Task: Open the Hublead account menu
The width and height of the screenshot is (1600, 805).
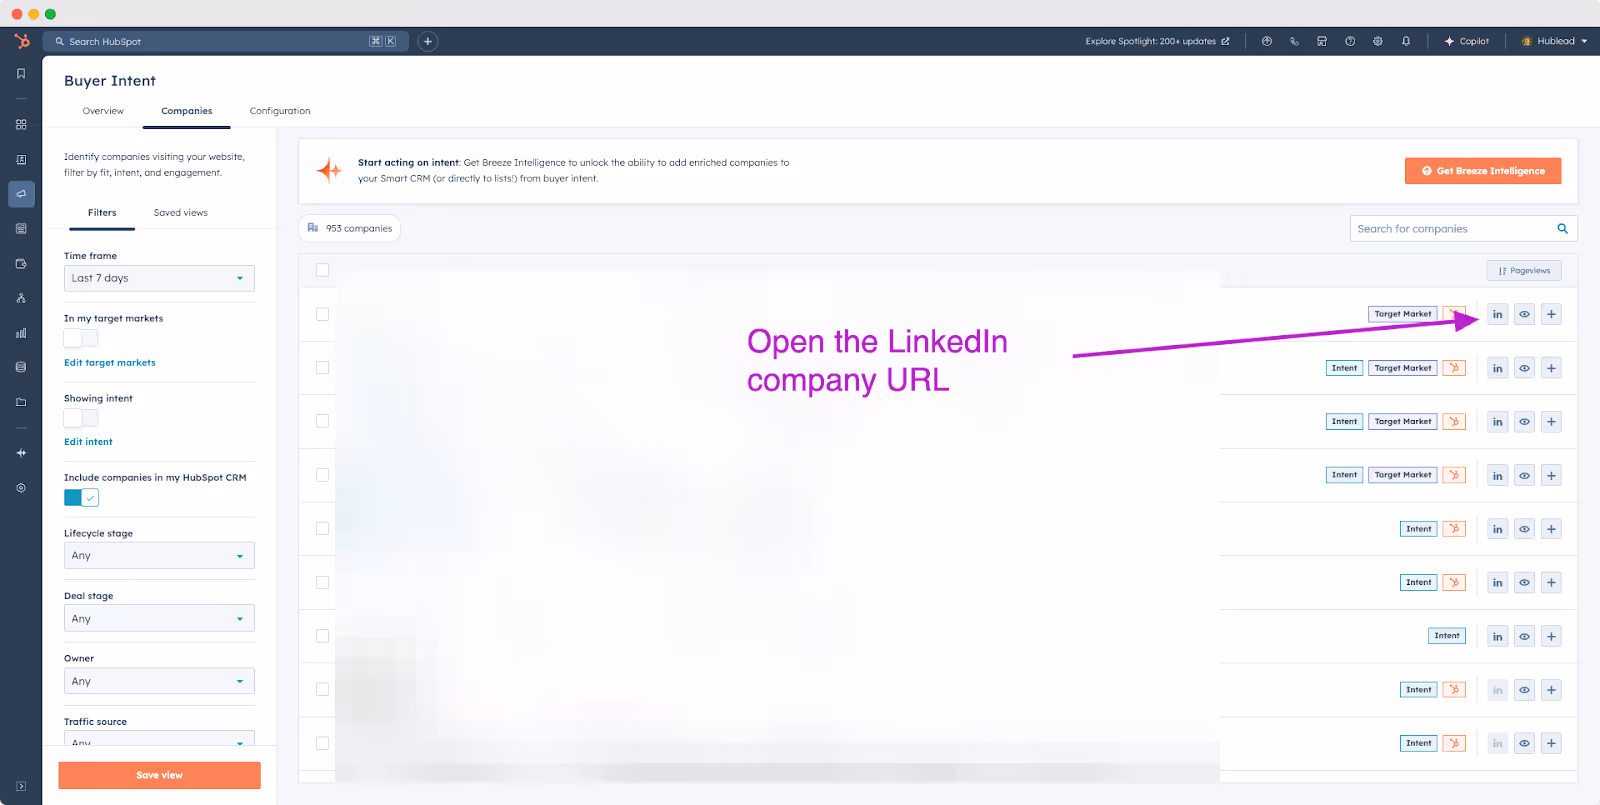Action: point(1554,41)
